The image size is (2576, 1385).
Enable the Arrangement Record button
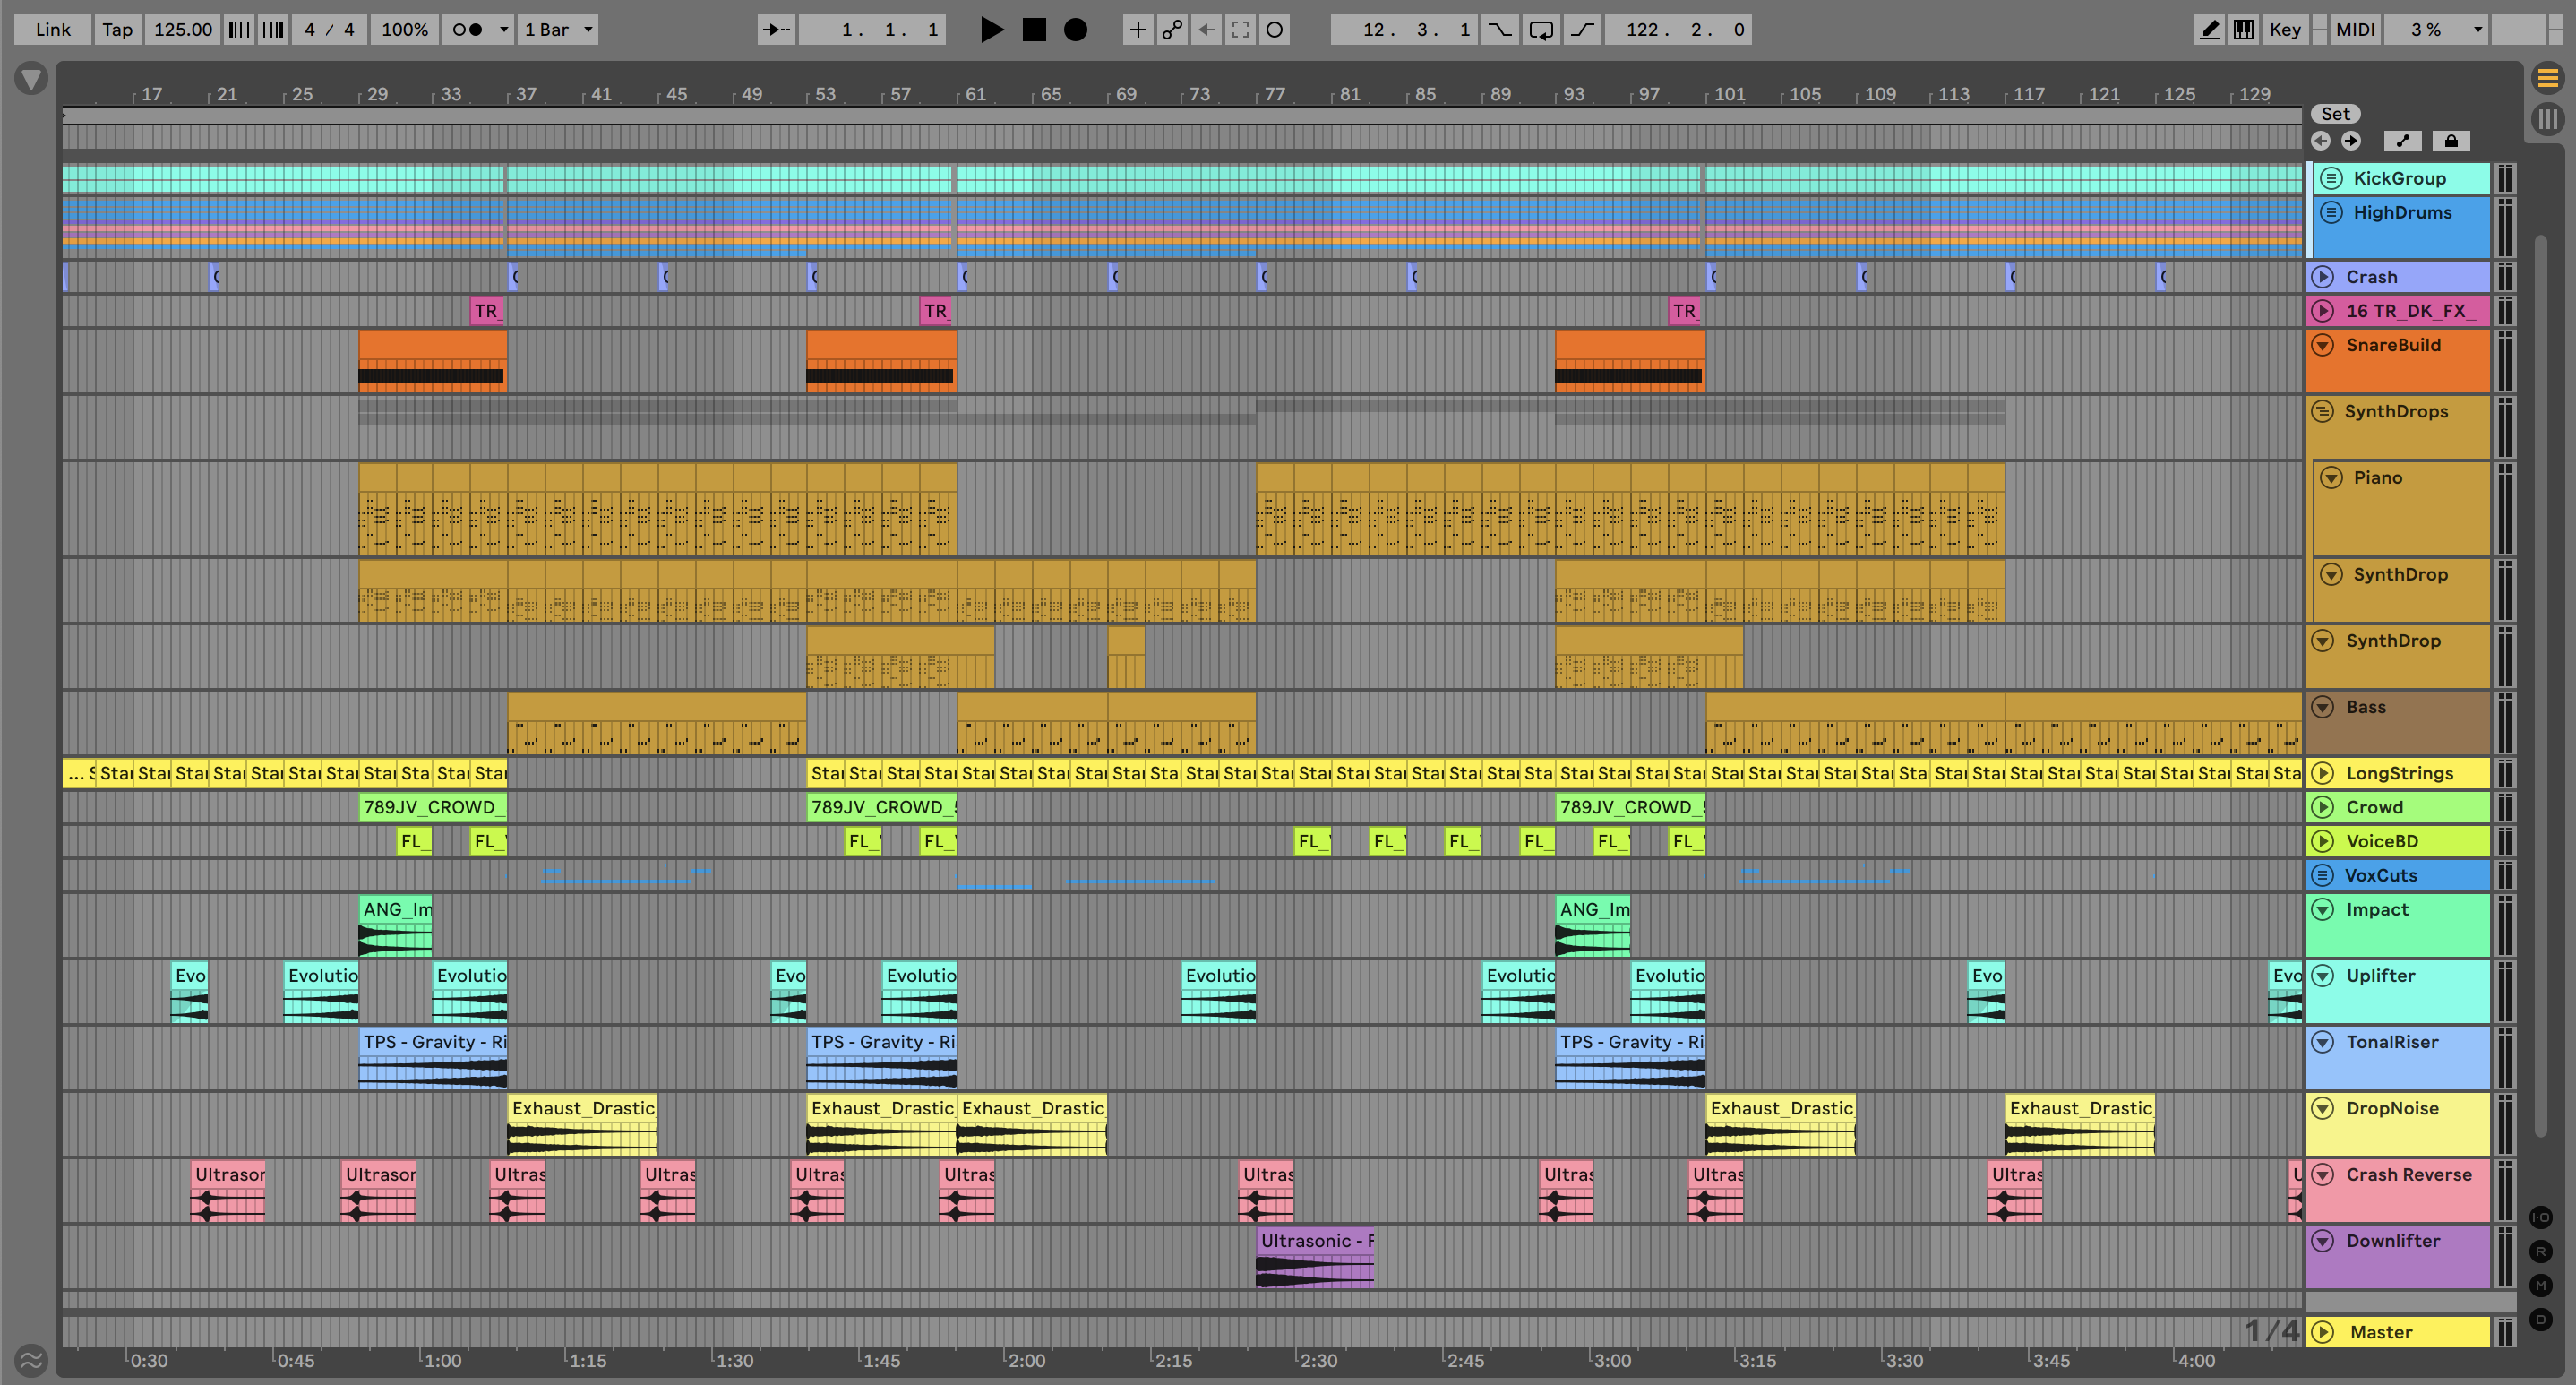tap(1075, 29)
